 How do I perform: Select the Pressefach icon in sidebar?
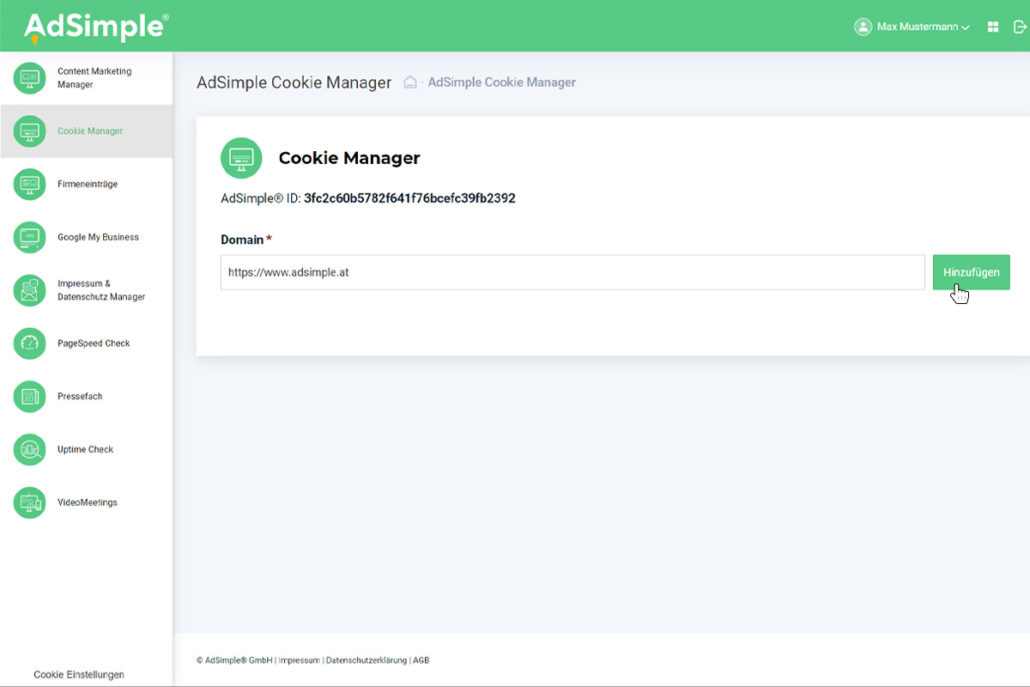click(30, 396)
